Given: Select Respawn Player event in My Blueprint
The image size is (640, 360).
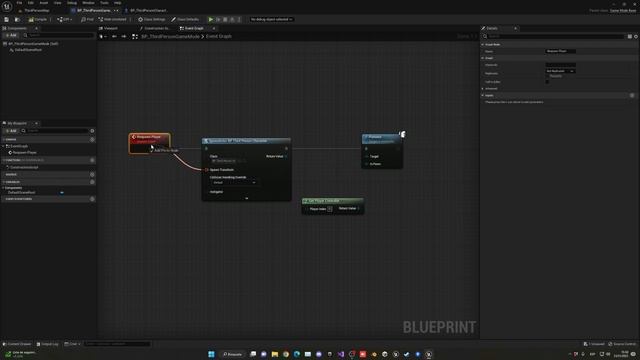Looking at the screenshot, I should 24,153.
